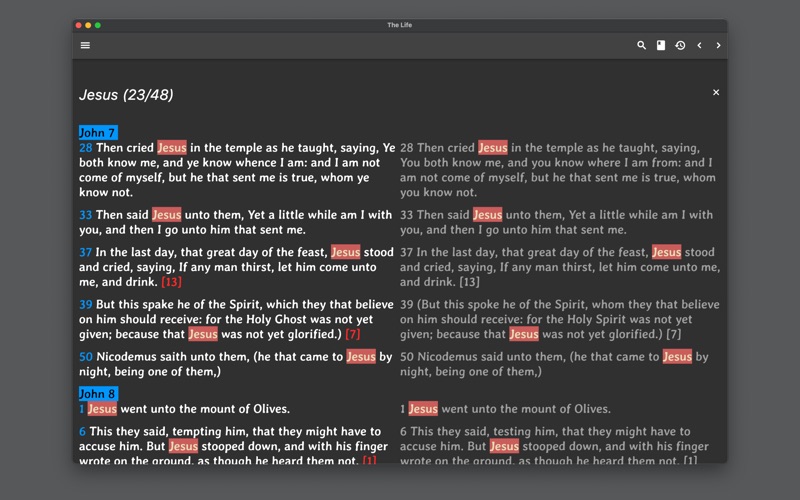
Task: Go back with left chevron
Action: tap(699, 45)
